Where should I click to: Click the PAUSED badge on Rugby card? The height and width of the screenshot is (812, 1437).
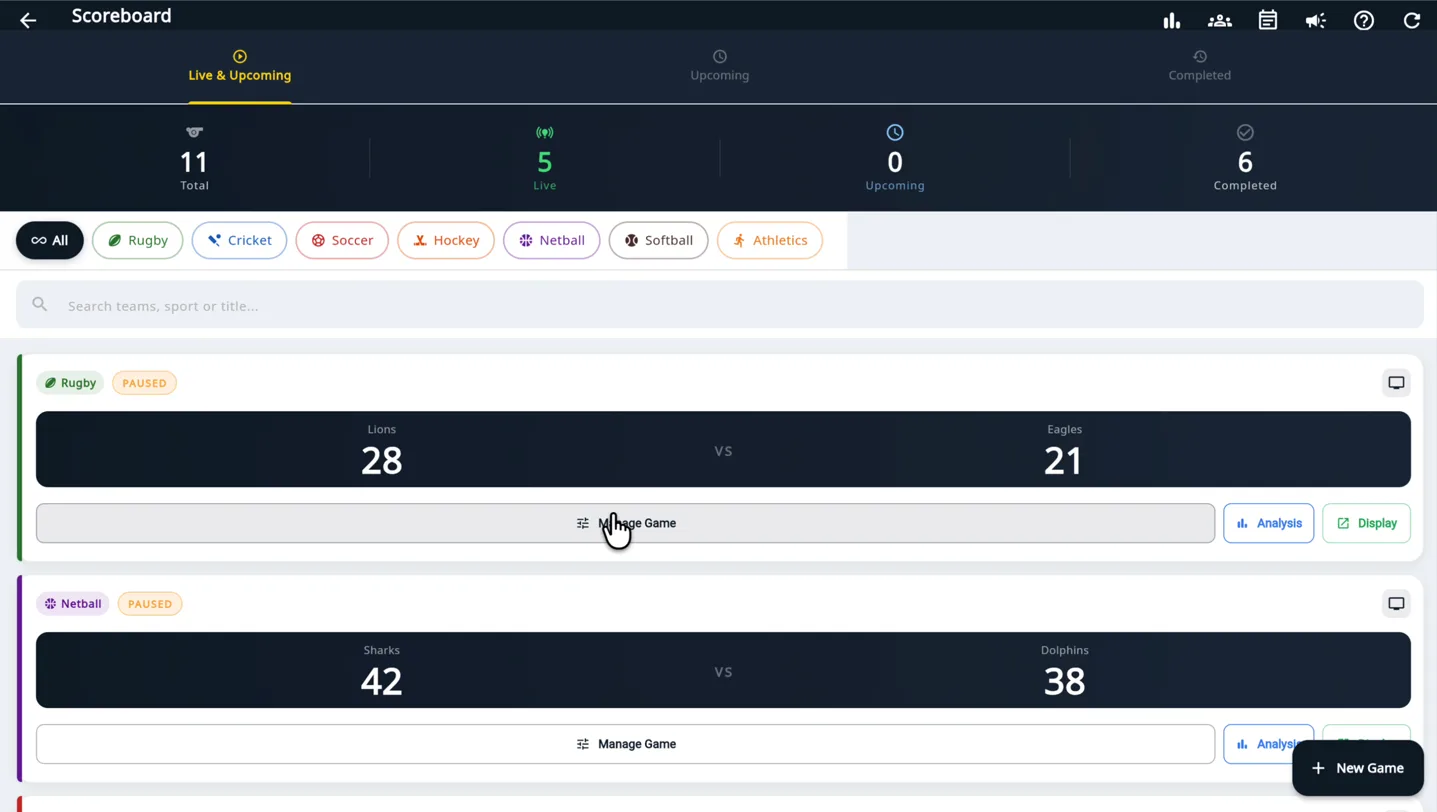[x=144, y=383]
